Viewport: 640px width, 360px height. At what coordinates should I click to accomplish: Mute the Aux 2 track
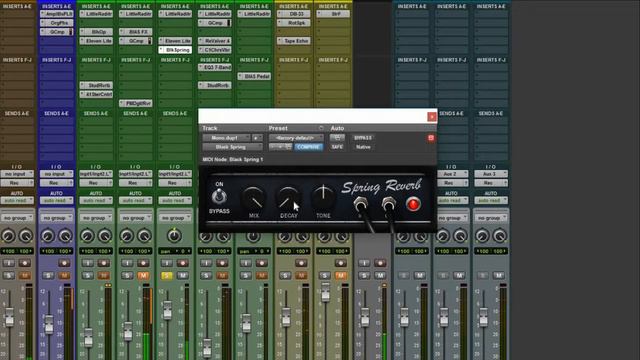(x=459, y=276)
